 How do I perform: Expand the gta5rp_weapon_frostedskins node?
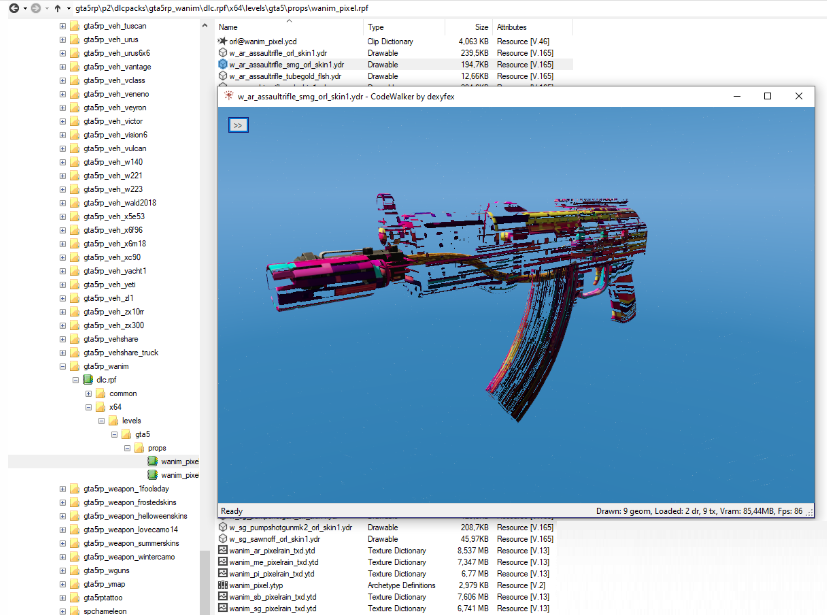[63, 502]
